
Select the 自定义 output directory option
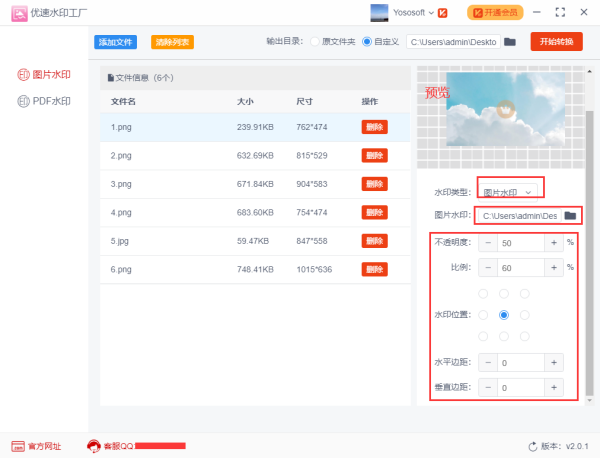367,42
